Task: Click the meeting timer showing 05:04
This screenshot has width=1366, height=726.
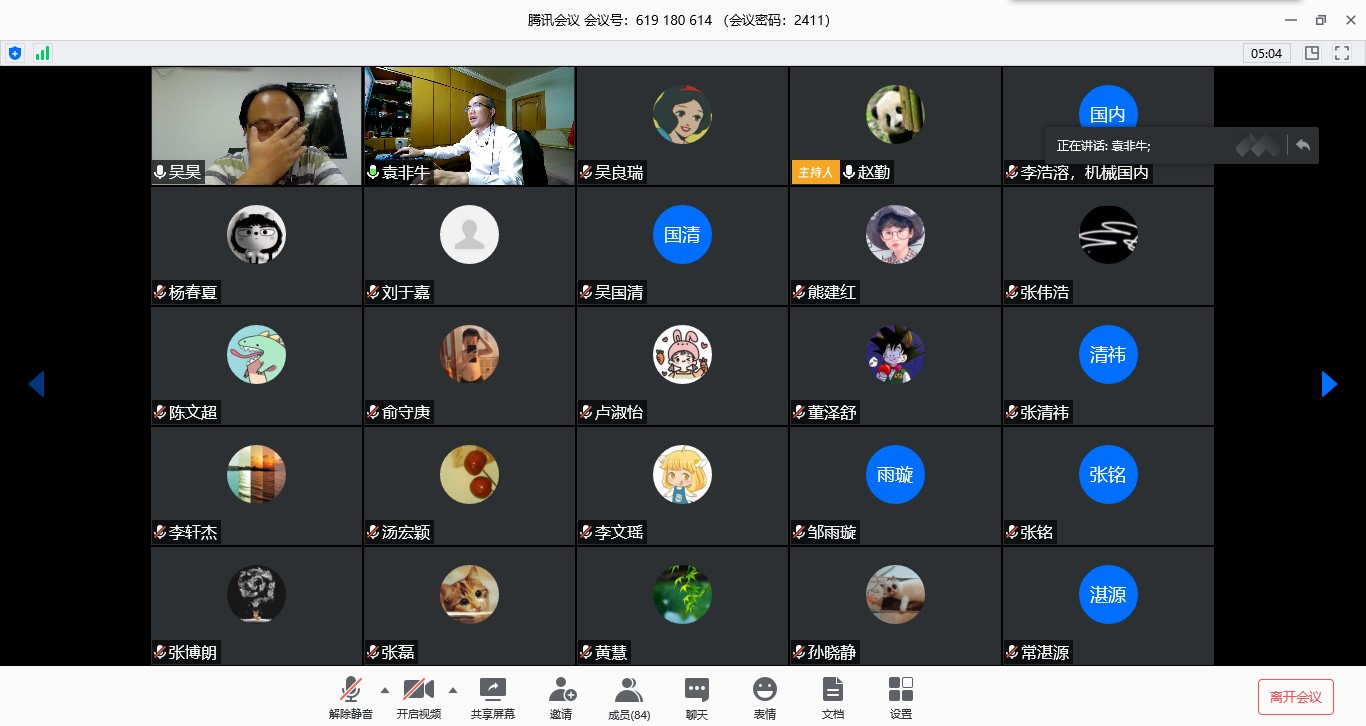Action: [1267, 53]
